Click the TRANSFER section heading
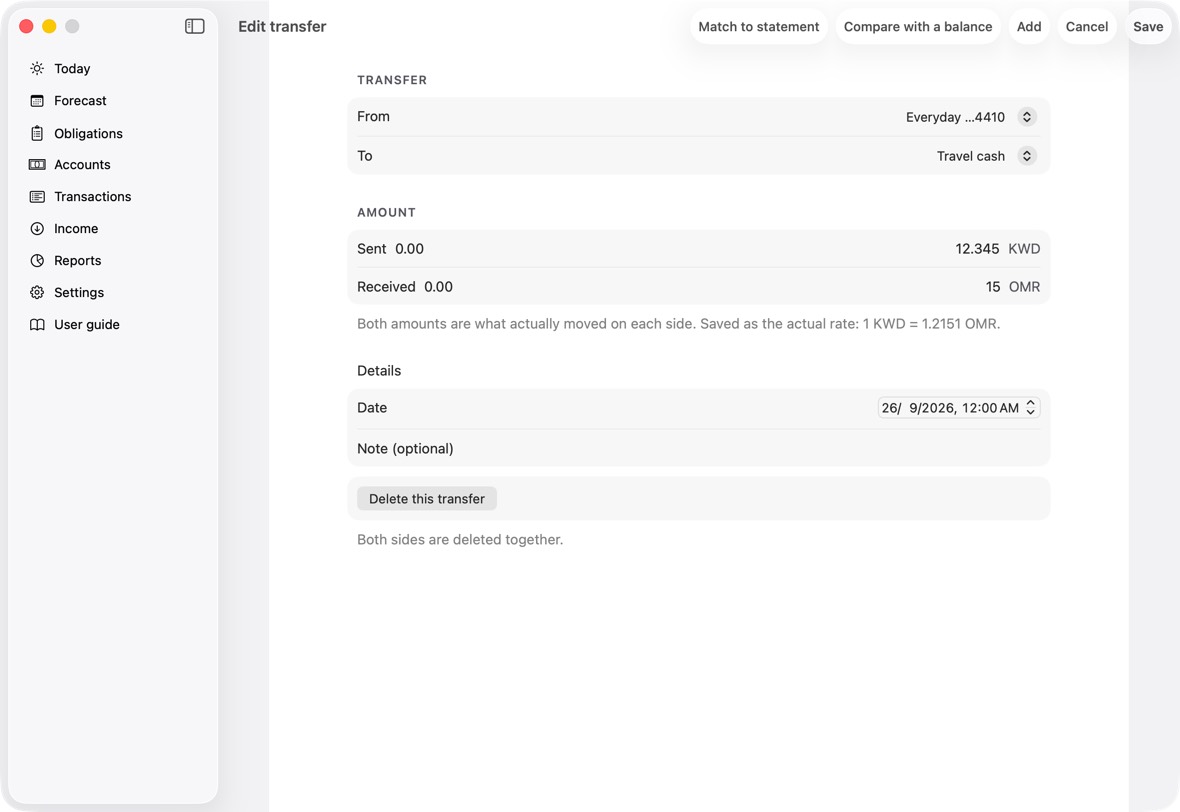Screen dimensions: 1180x812 click(392, 80)
